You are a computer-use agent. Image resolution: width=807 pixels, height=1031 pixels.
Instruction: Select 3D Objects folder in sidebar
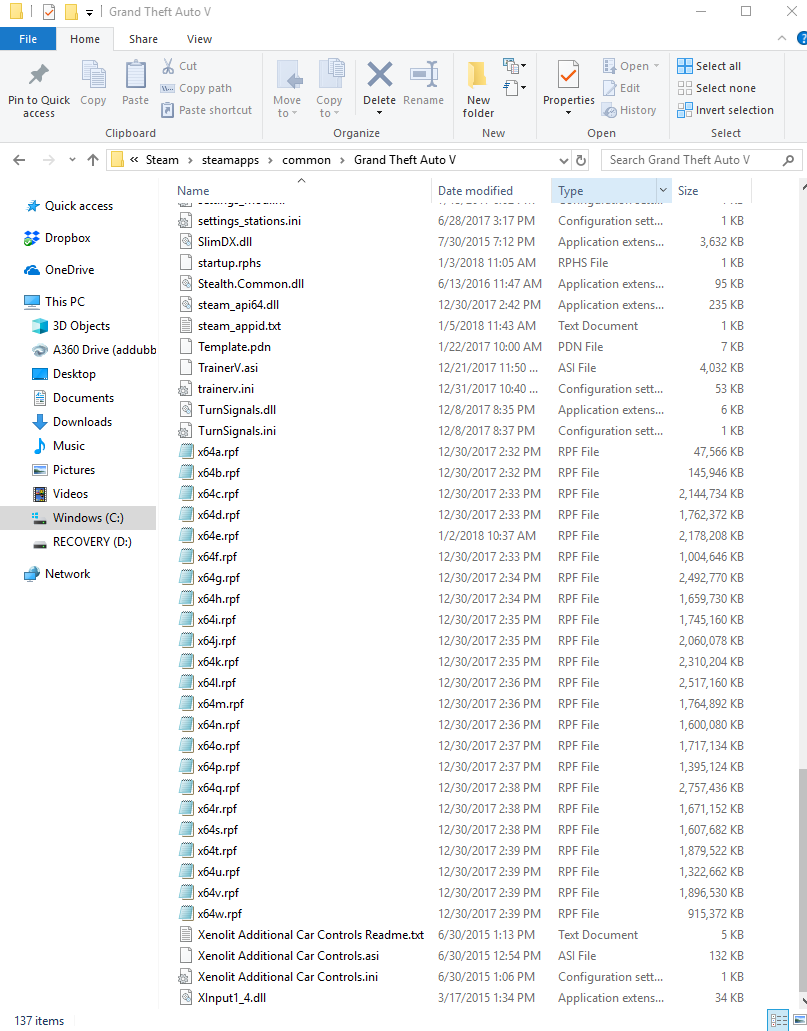coord(71,326)
